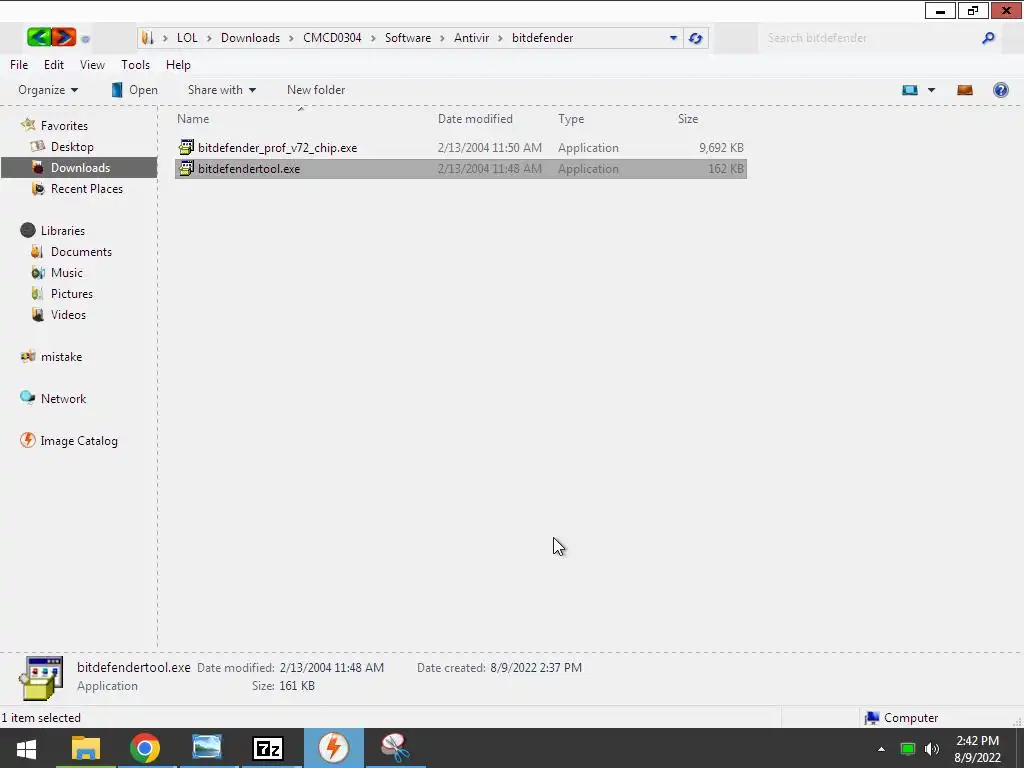Go forward with the orange forward arrow
This screenshot has width=1024, height=768.
63,37
